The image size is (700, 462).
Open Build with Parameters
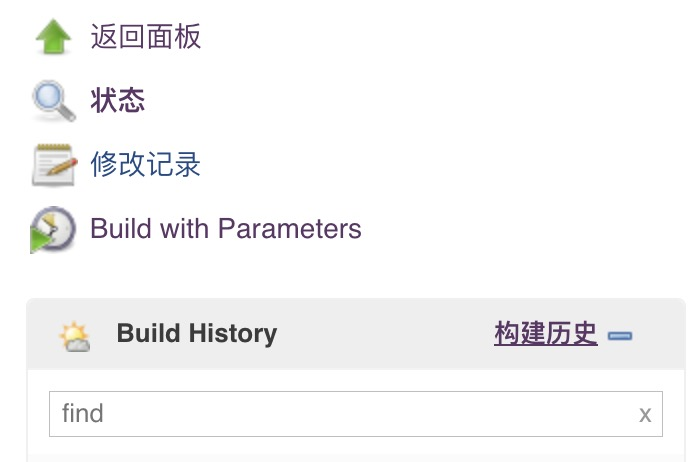click(x=226, y=229)
